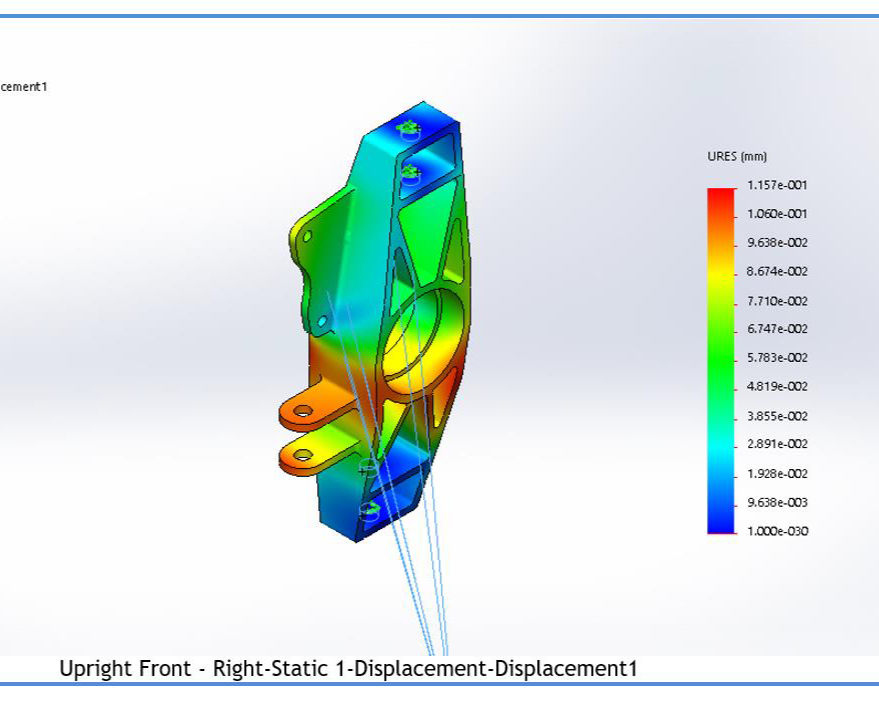879x703 pixels.
Task: Pick the upper small hole on left flange
Action: pos(307,237)
